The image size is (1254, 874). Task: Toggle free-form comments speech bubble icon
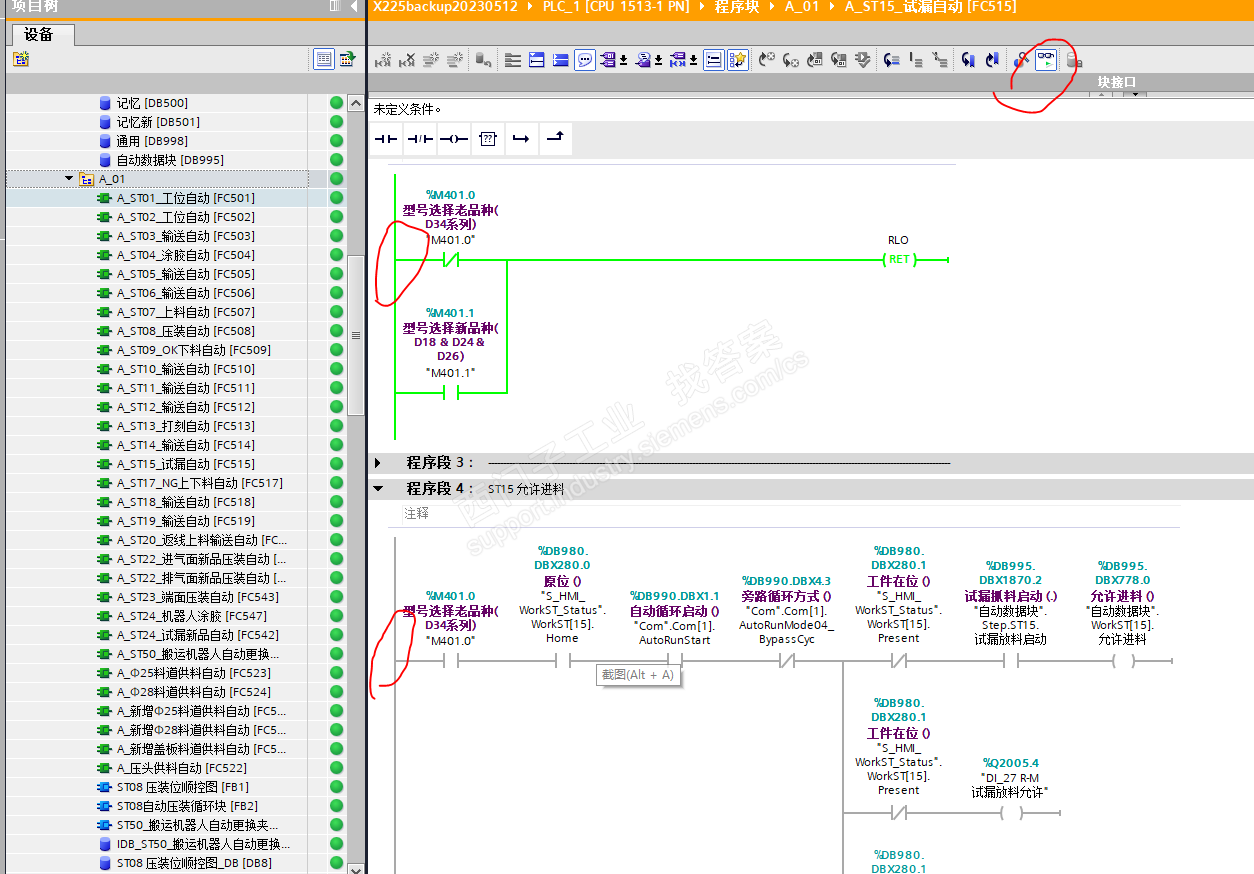tap(586, 60)
